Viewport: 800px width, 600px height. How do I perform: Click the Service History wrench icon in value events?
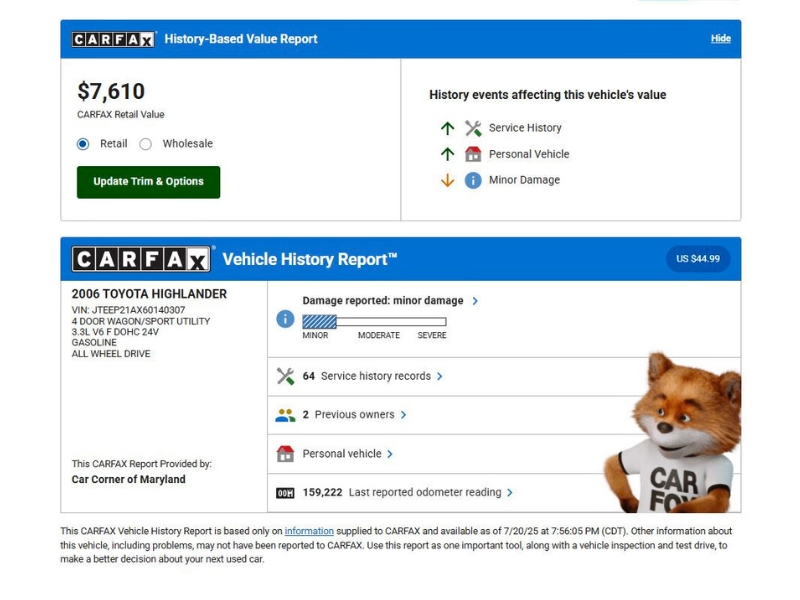pos(473,128)
